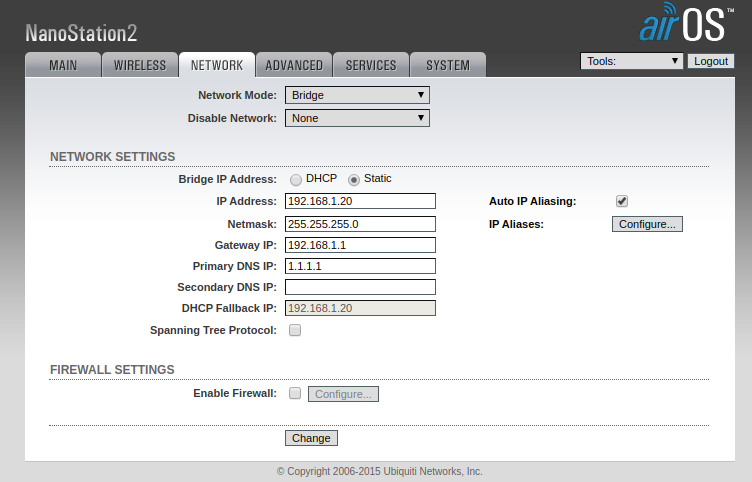Viewport: 752px width, 482px height.
Task: Click Configure button for IP Aliases
Action: [647, 224]
